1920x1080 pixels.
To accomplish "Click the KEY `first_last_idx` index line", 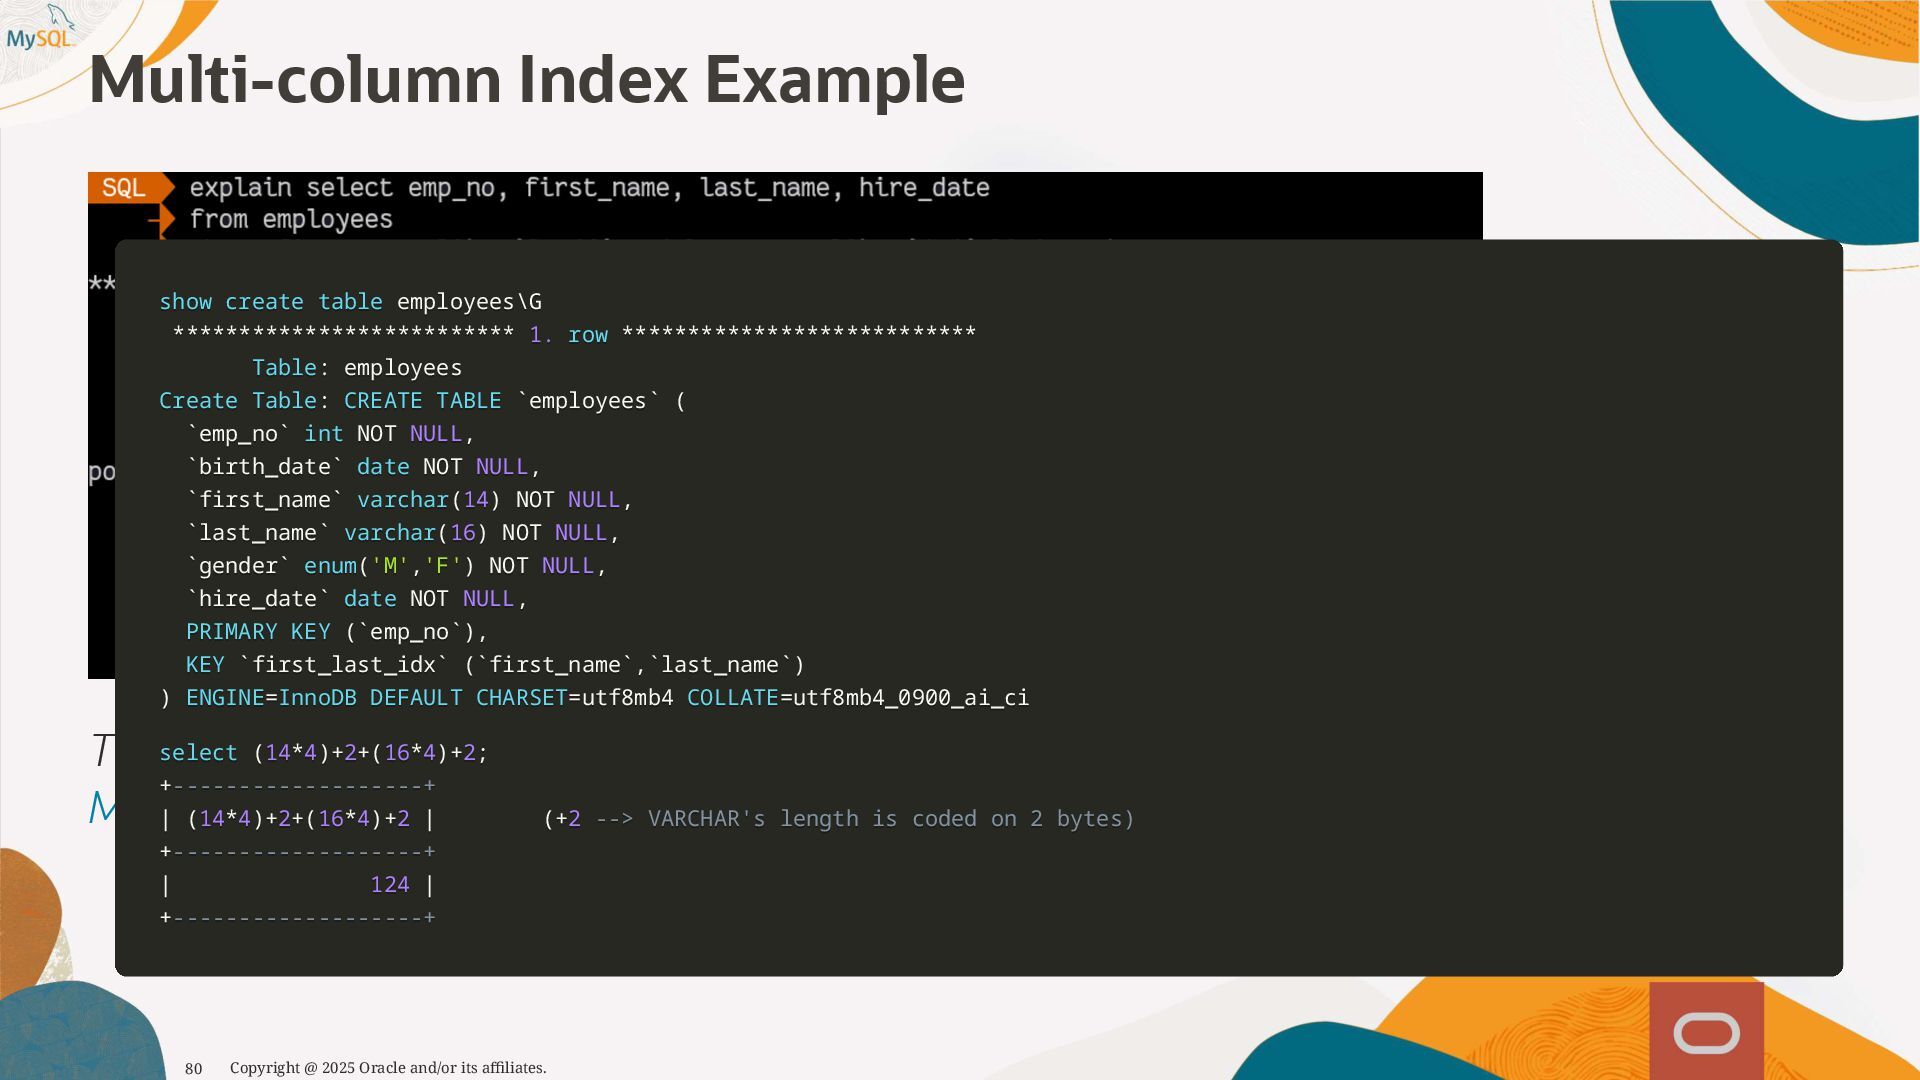I will pos(494,665).
